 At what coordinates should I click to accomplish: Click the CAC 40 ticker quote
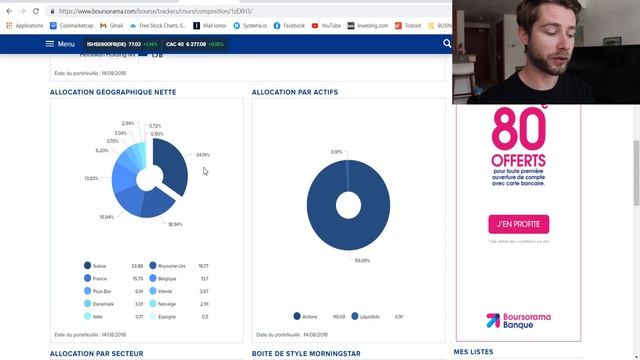pyautogui.click(x=195, y=44)
